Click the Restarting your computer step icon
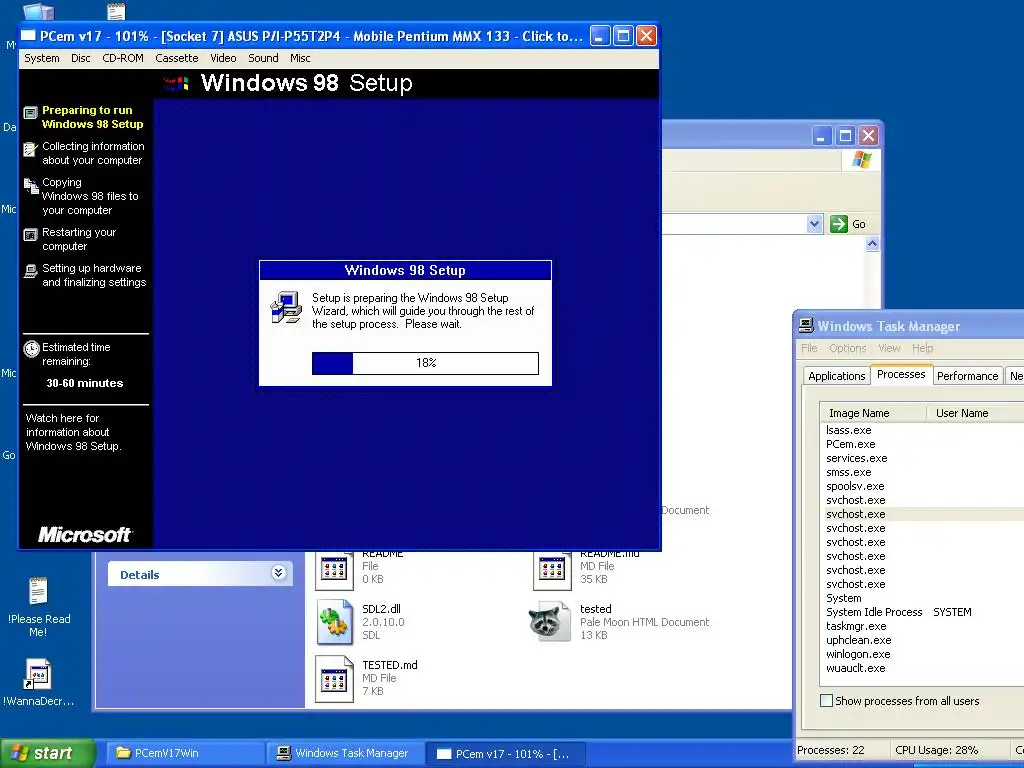The height and width of the screenshot is (768, 1024). pos(31,234)
